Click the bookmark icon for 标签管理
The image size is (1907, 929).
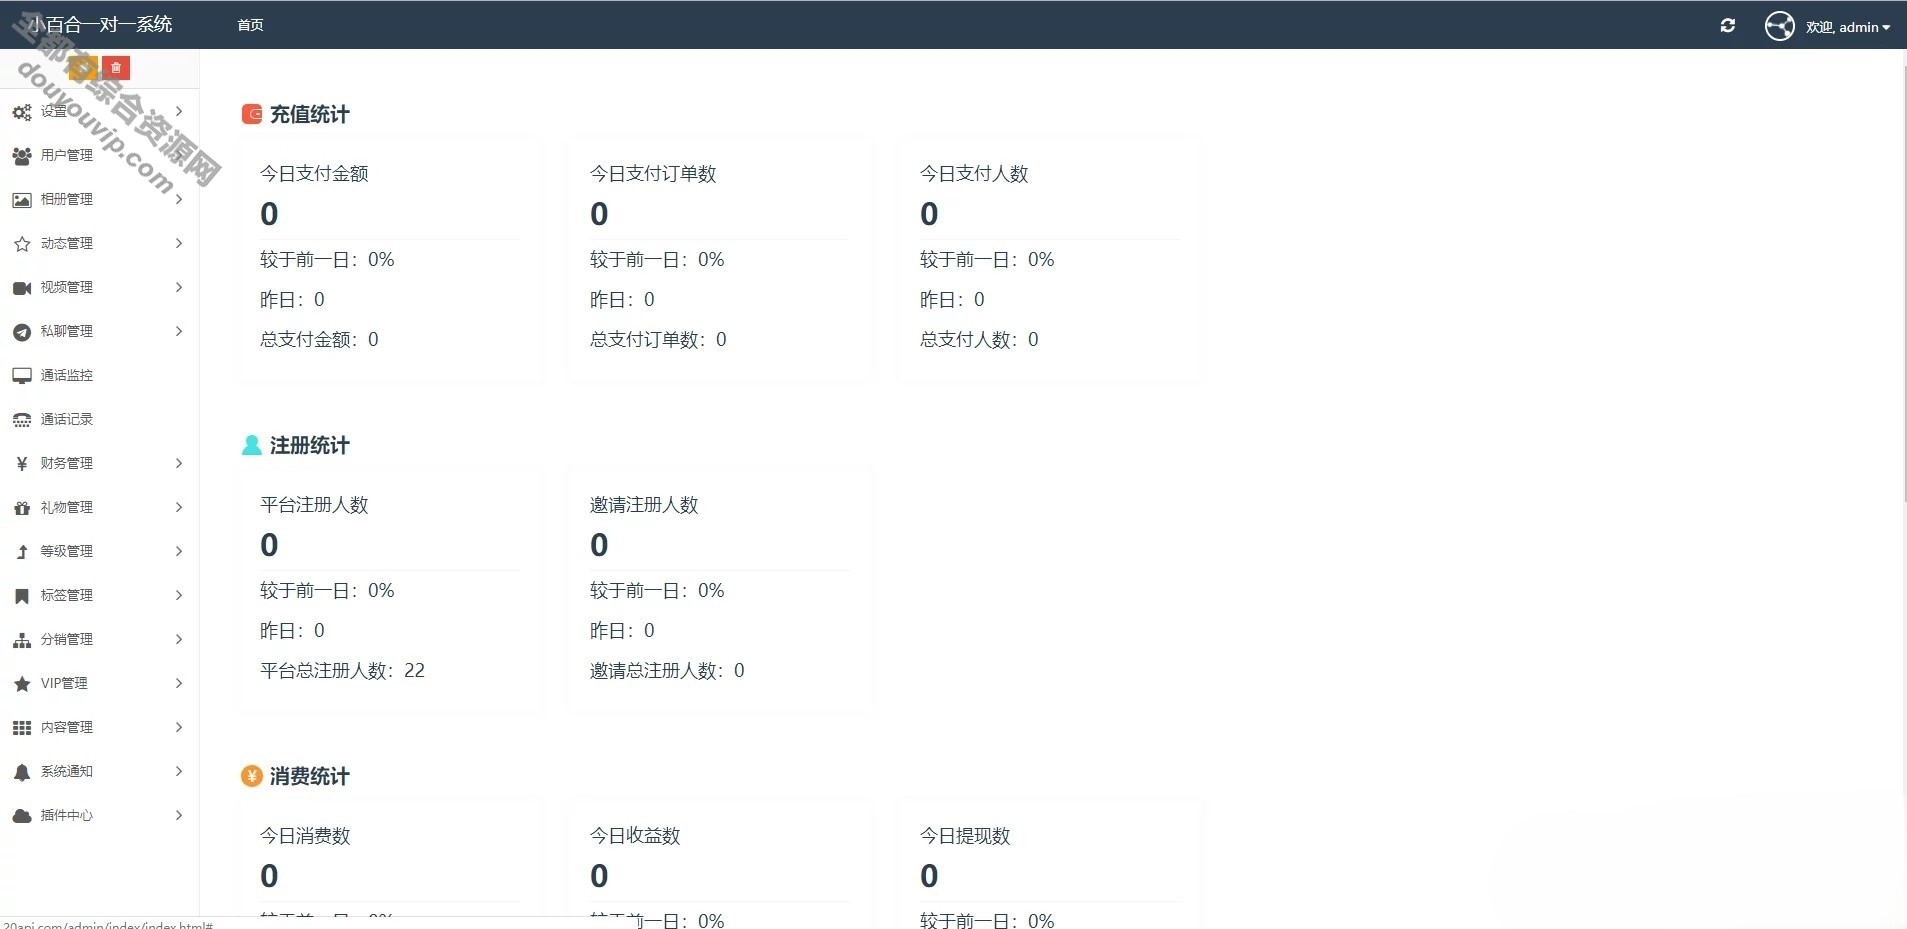click(x=22, y=596)
